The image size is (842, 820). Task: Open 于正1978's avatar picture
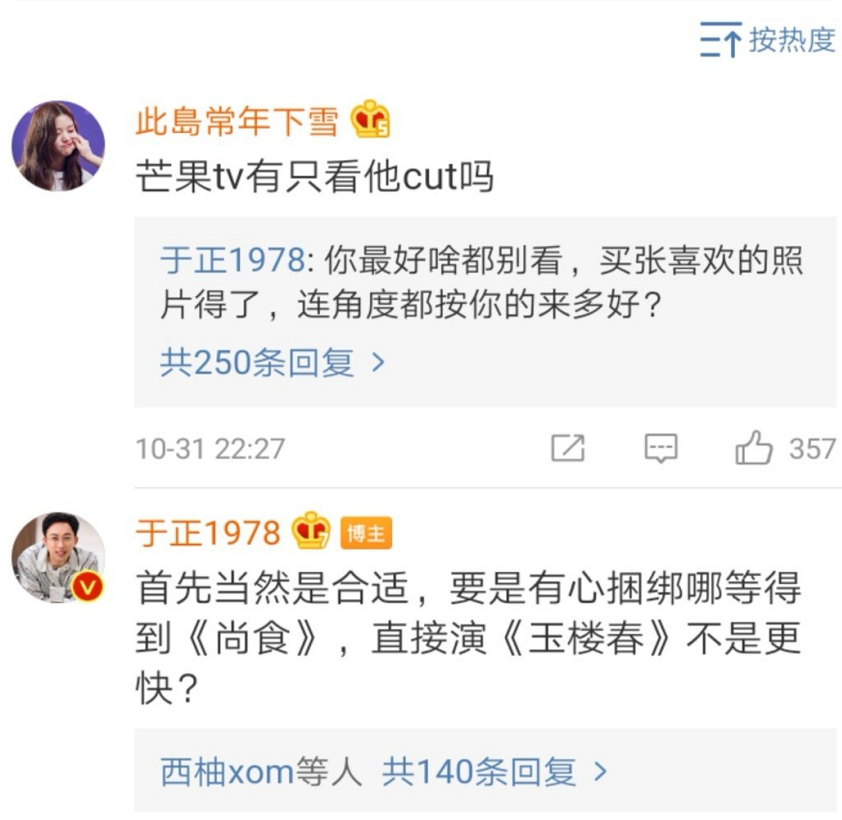click(58, 557)
